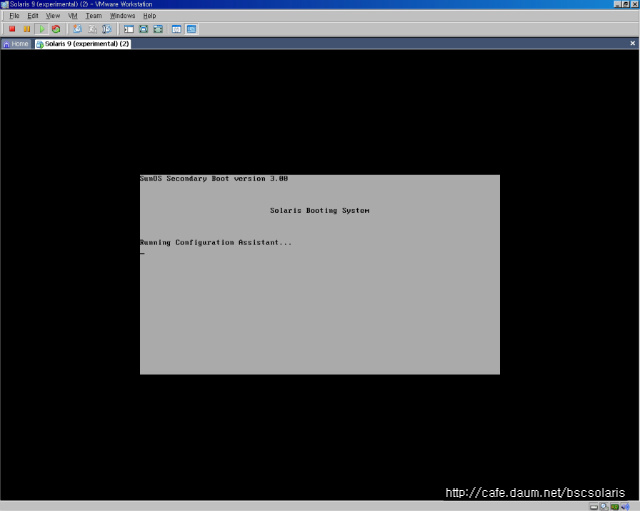Click the network adapter status icon

click(x=615, y=507)
